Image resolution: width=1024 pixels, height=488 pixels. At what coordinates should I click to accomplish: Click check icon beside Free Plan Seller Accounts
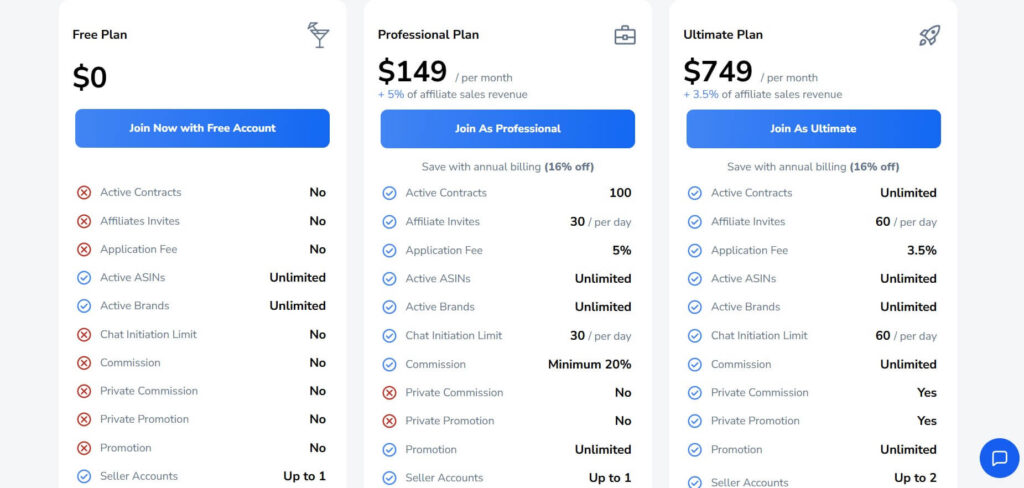point(84,476)
